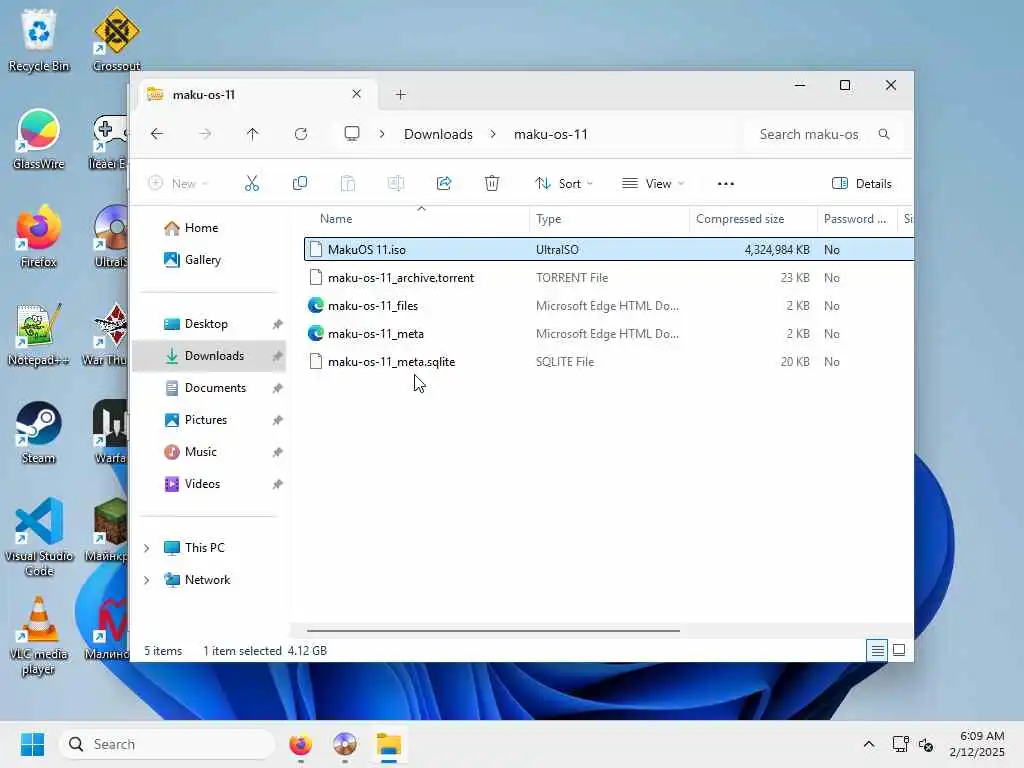Viewport: 1024px width, 768px height.
Task: Switch to details list view icon
Action: pyautogui.click(x=878, y=650)
